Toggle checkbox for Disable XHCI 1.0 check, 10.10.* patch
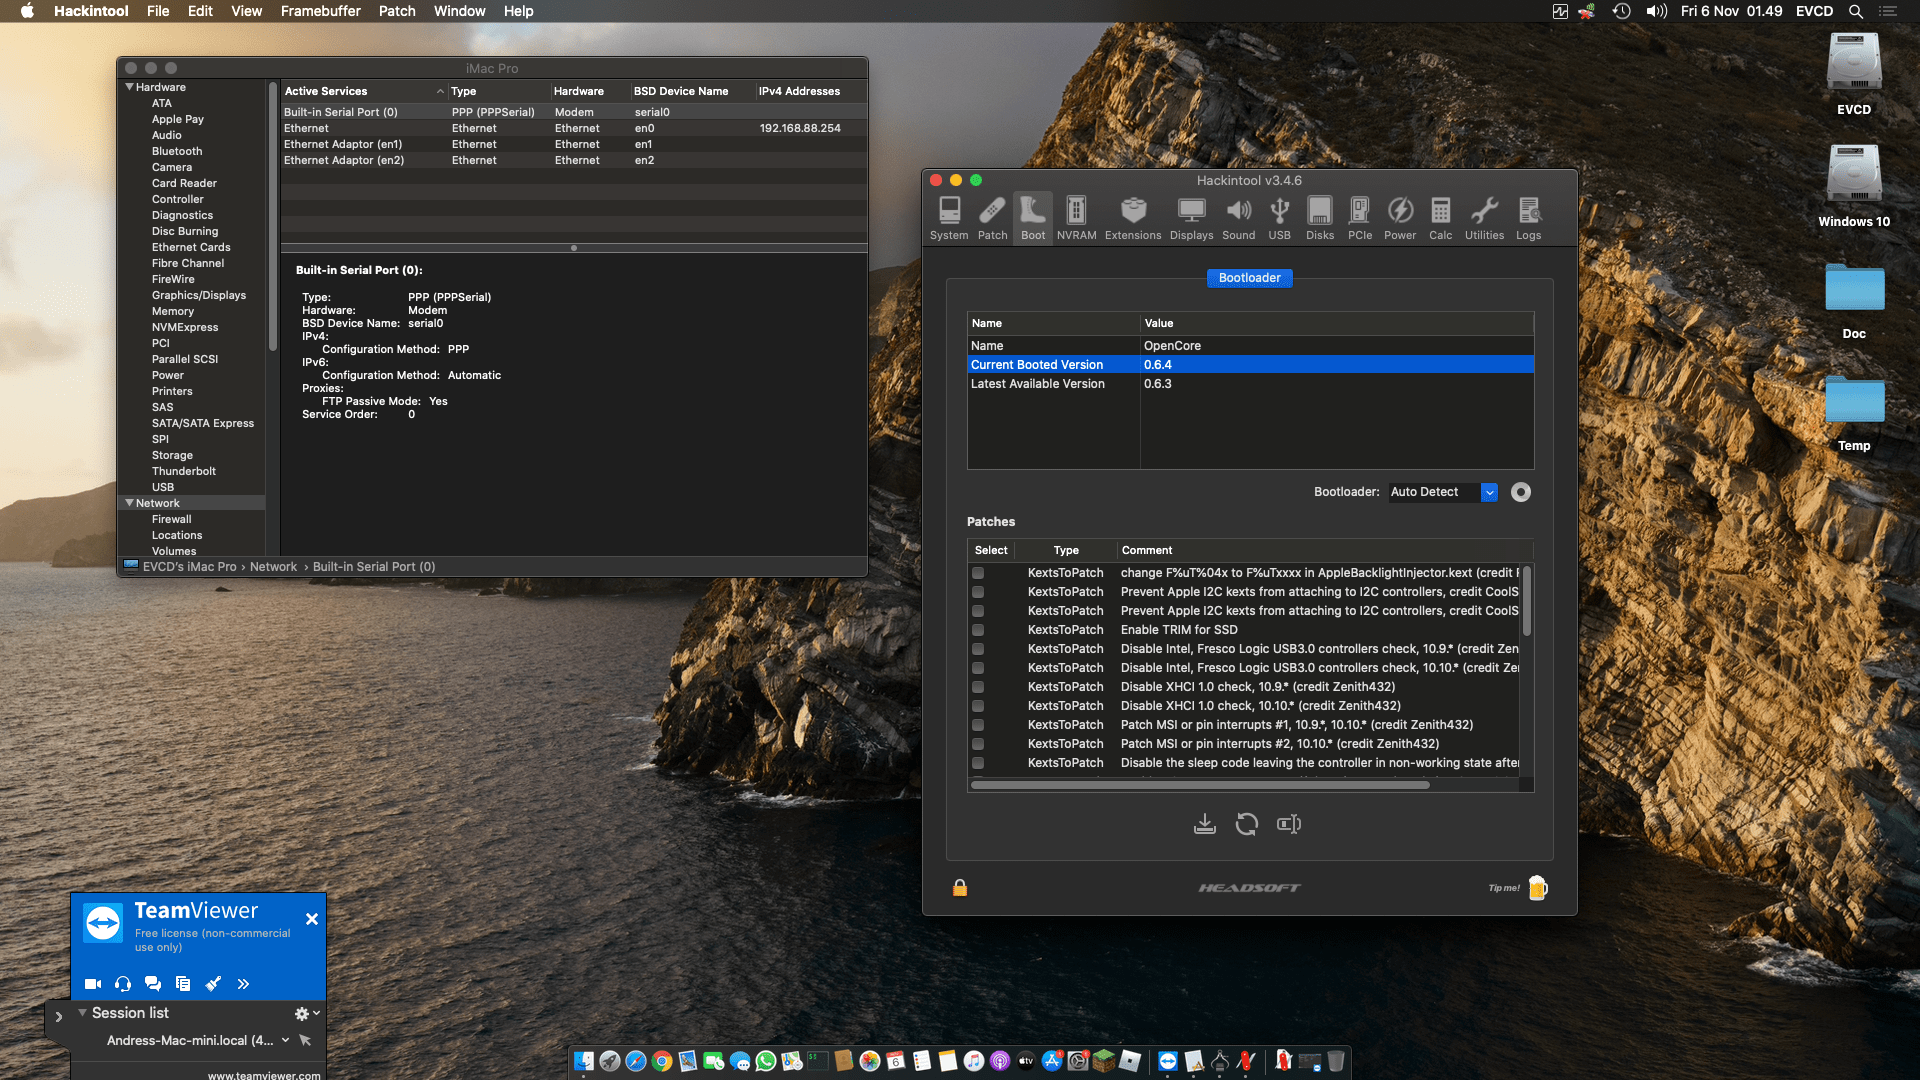 click(x=978, y=706)
